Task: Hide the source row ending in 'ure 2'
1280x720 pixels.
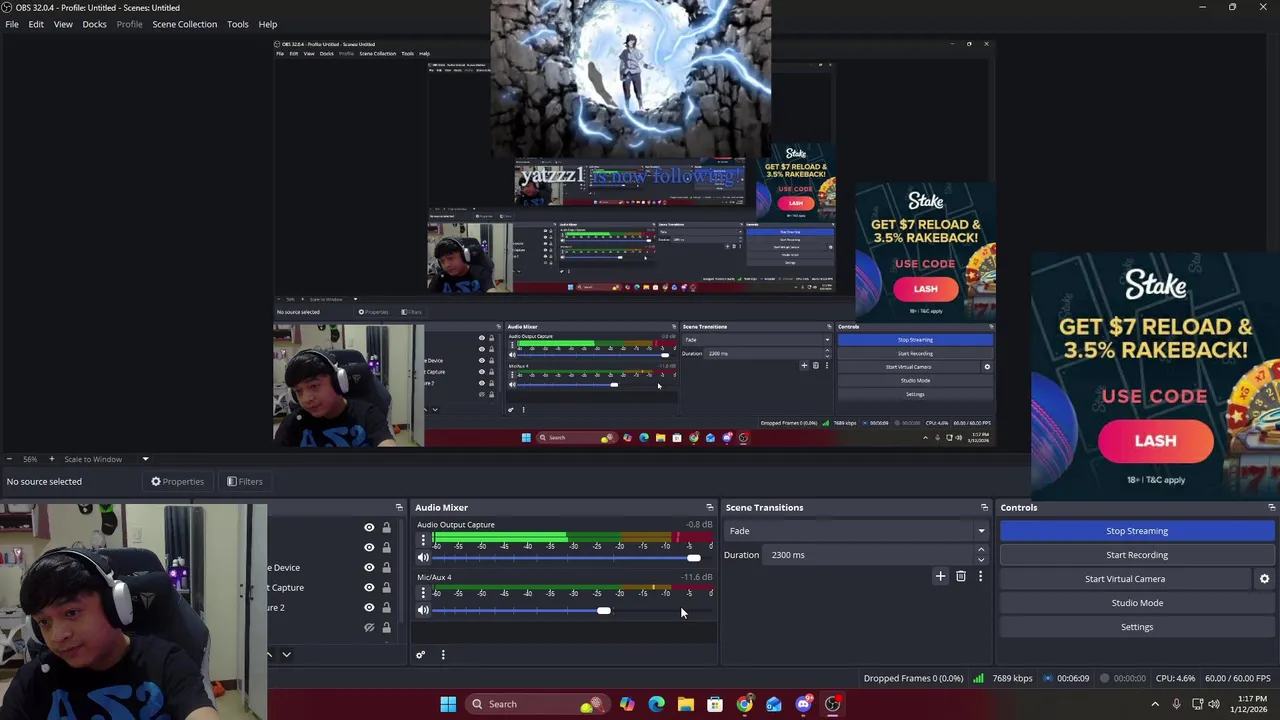Action: [369, 607]
